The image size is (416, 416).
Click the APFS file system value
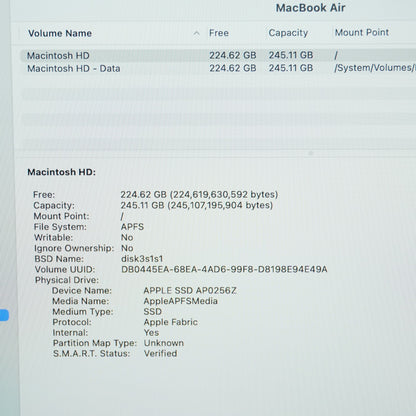click(132, 227)
